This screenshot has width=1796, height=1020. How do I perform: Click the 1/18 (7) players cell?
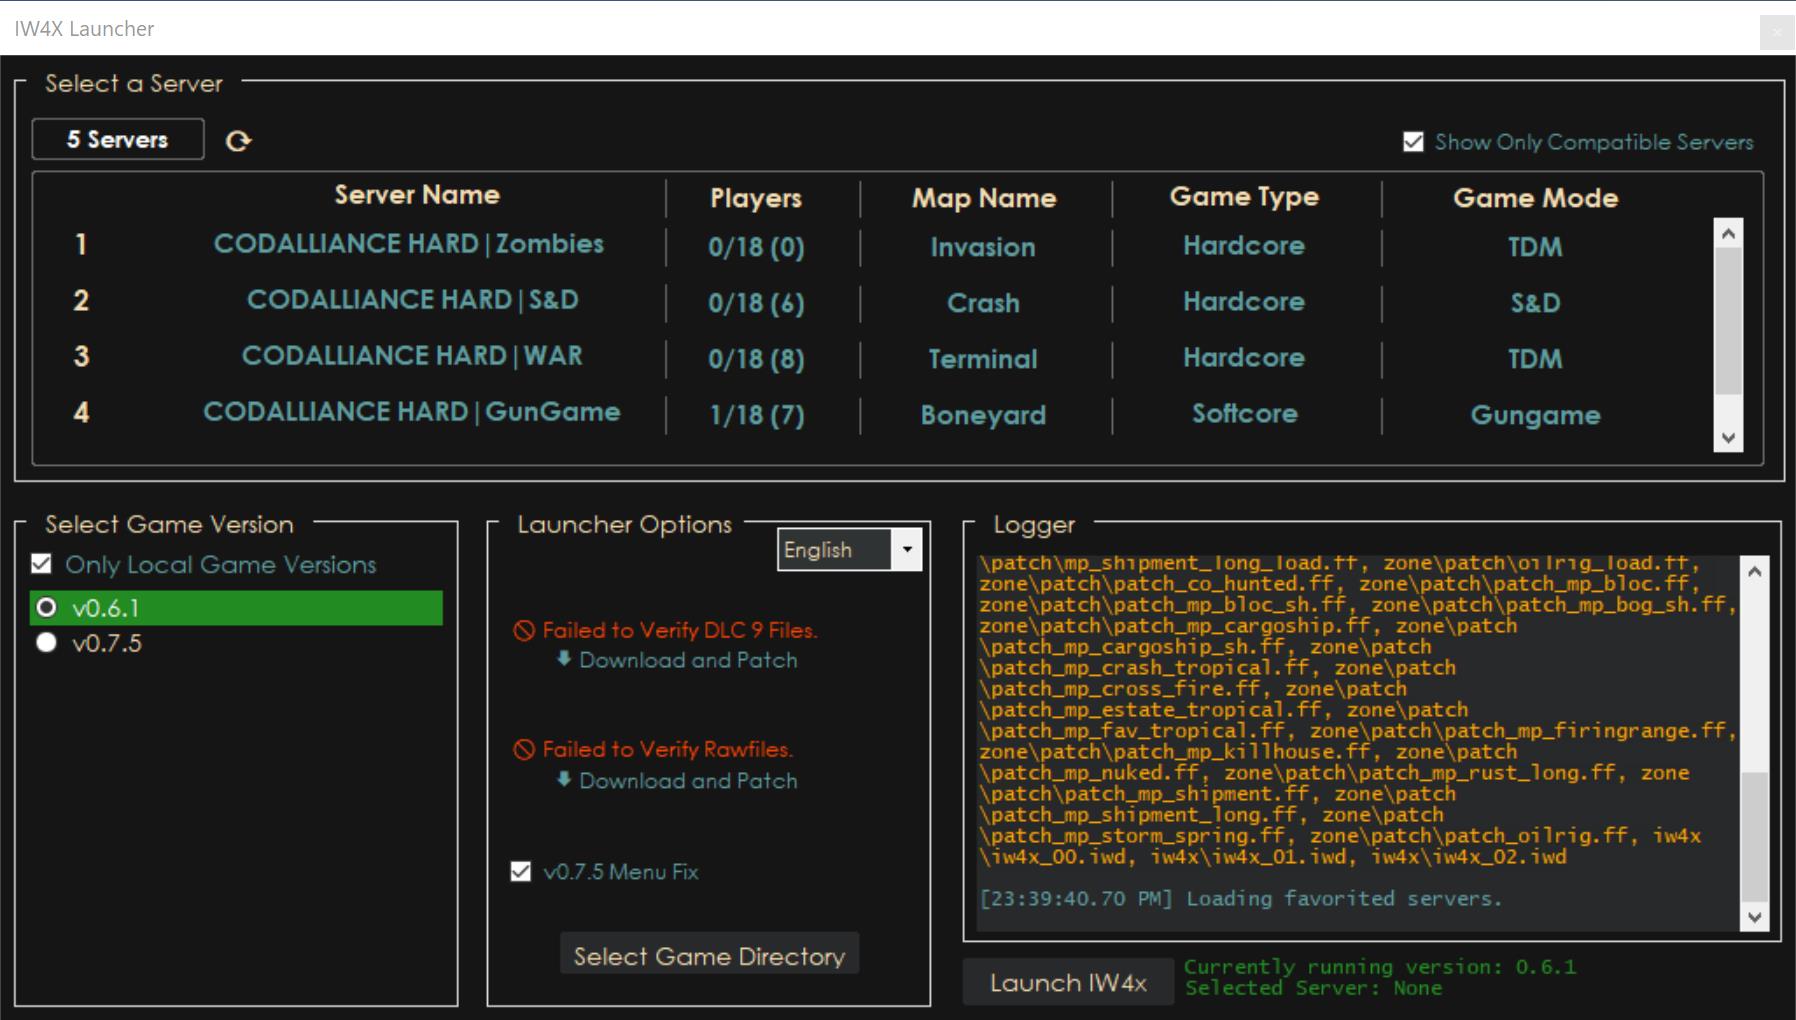click(x=757, y=415)
